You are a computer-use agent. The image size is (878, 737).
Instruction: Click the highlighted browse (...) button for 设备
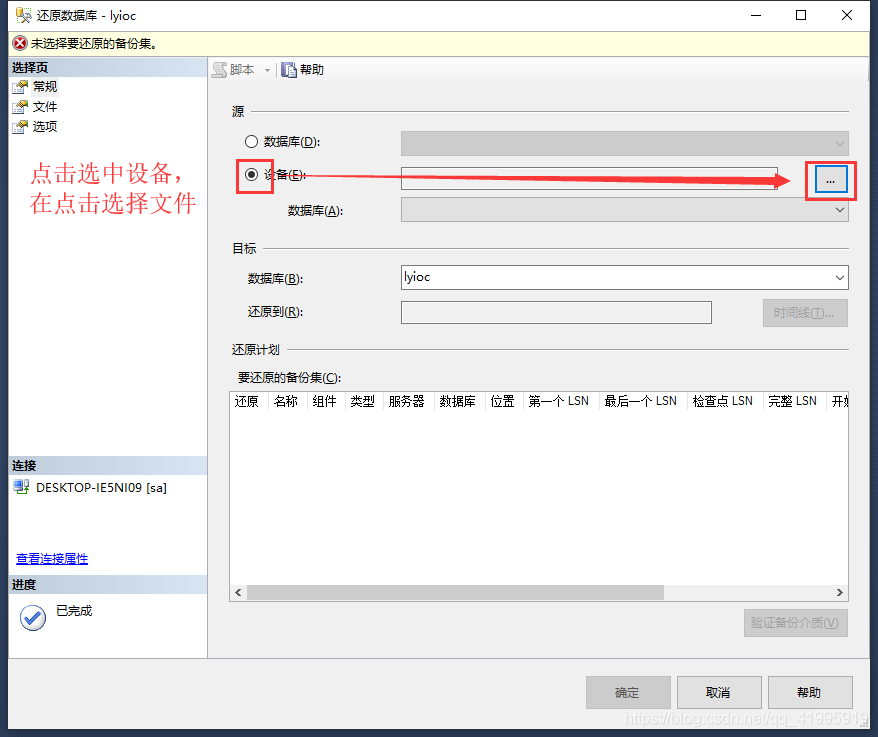(829, 180)
